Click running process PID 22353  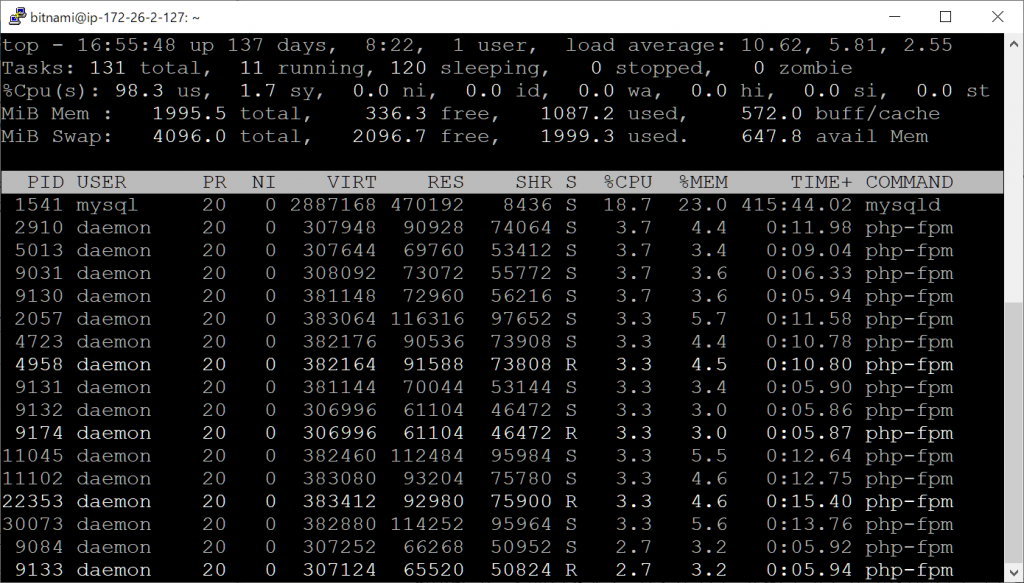pos(33,502)
